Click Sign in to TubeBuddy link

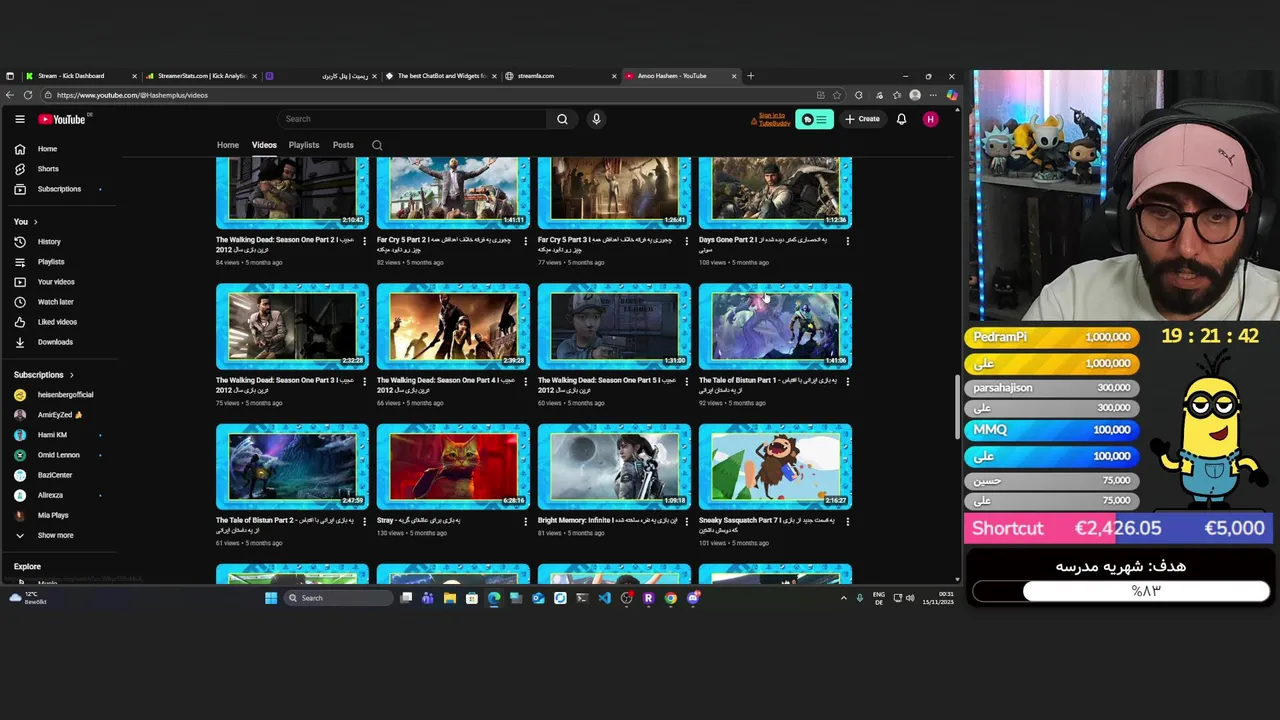(x=773, y=119)
